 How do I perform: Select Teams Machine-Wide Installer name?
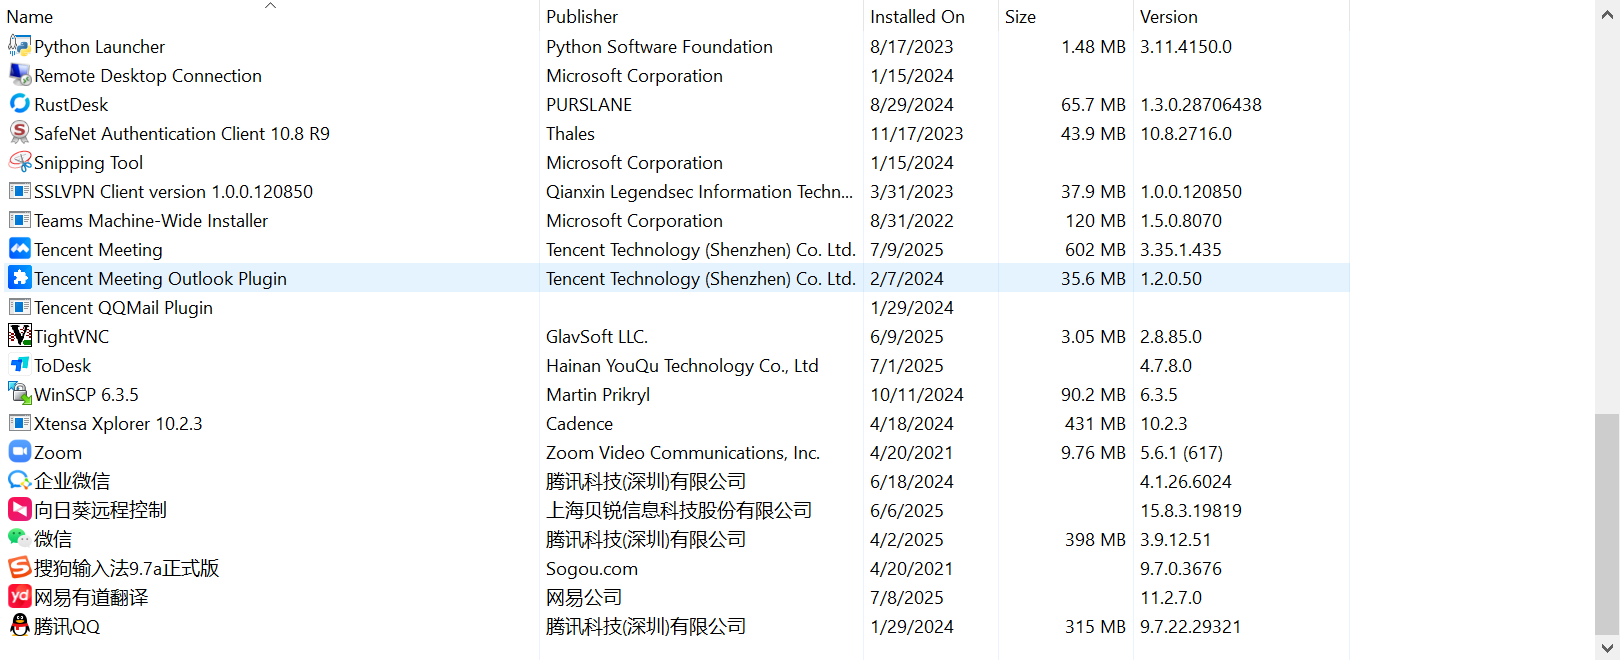pyautogui.click(x=151, y=221)
